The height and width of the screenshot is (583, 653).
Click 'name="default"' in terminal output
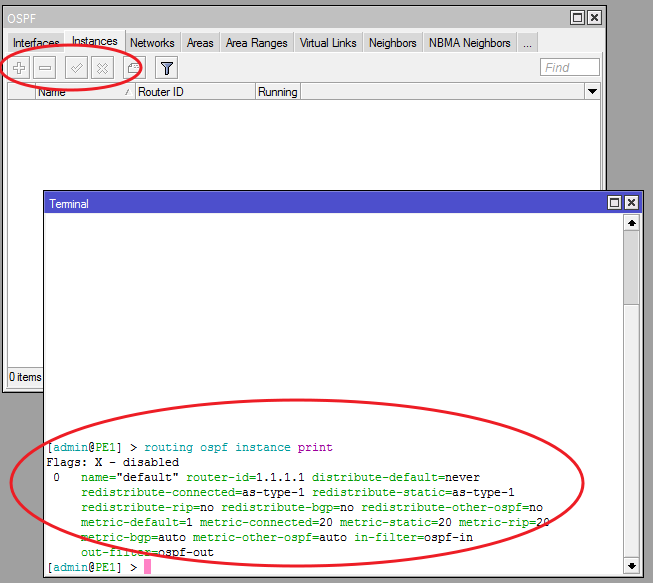[x=130, y=477]
